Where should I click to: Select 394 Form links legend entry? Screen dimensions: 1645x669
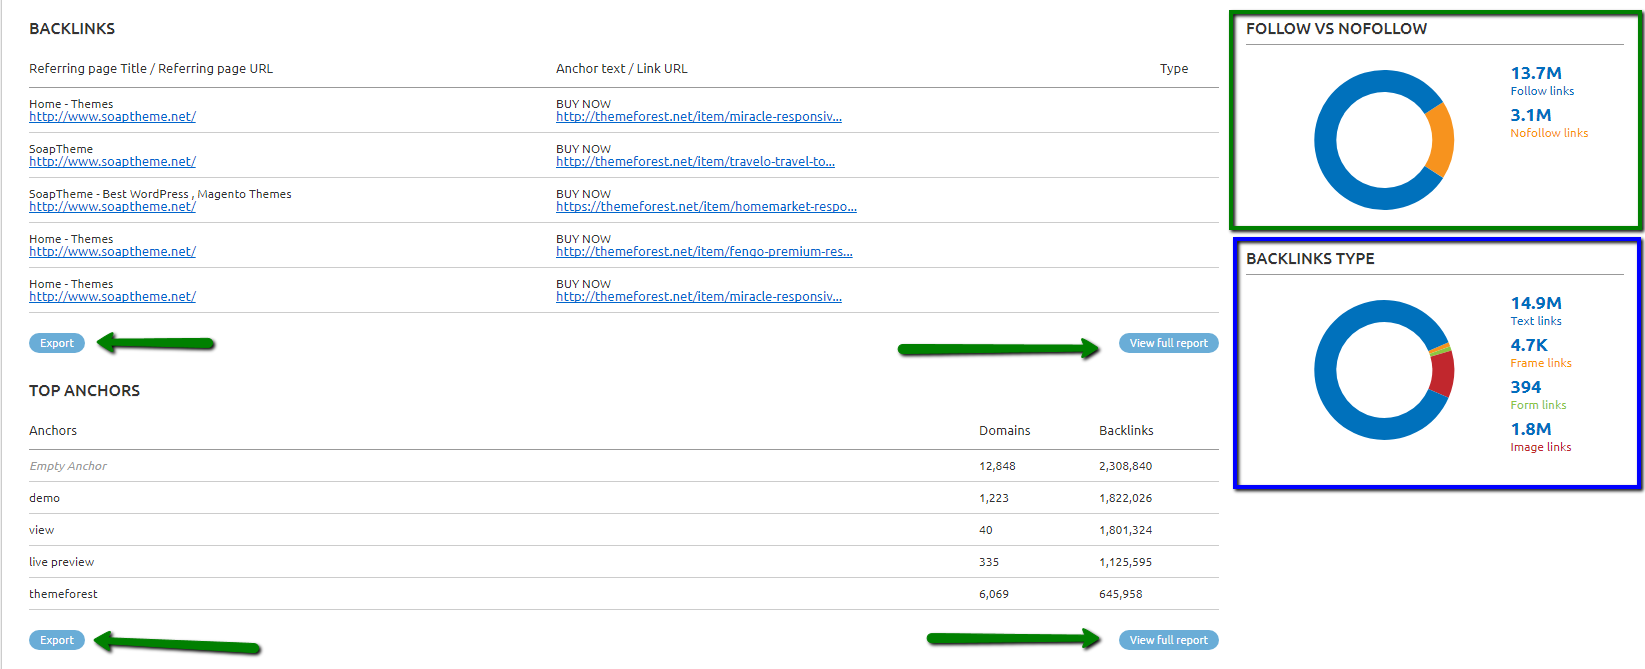click(x=1538, y=395)
